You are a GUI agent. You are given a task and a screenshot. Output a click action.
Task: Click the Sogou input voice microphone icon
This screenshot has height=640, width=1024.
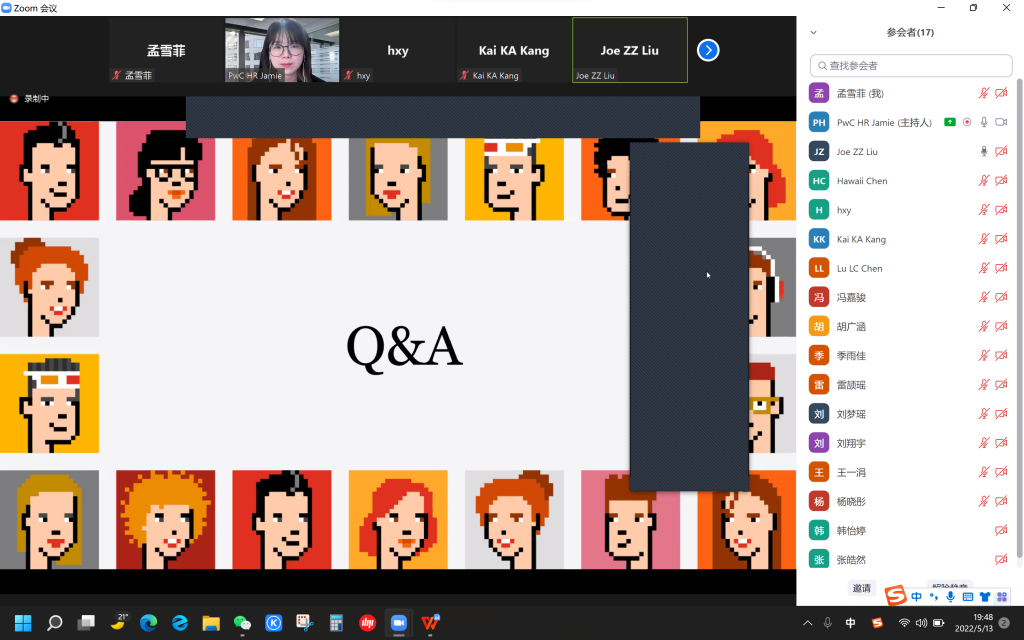[x=950, y=597]
